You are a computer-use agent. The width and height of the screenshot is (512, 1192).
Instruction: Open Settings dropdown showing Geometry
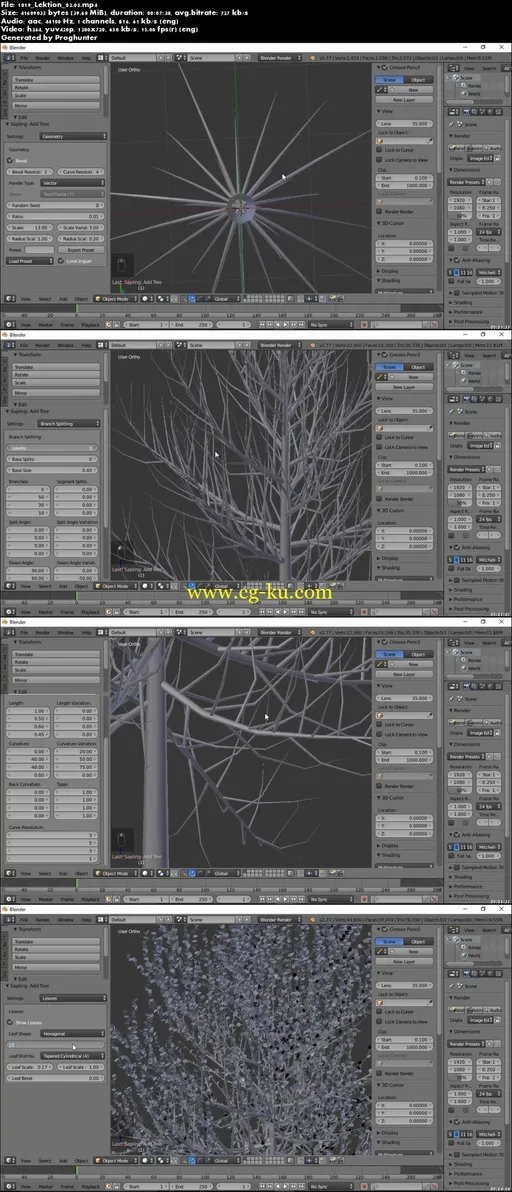click(x=72, y=136)
